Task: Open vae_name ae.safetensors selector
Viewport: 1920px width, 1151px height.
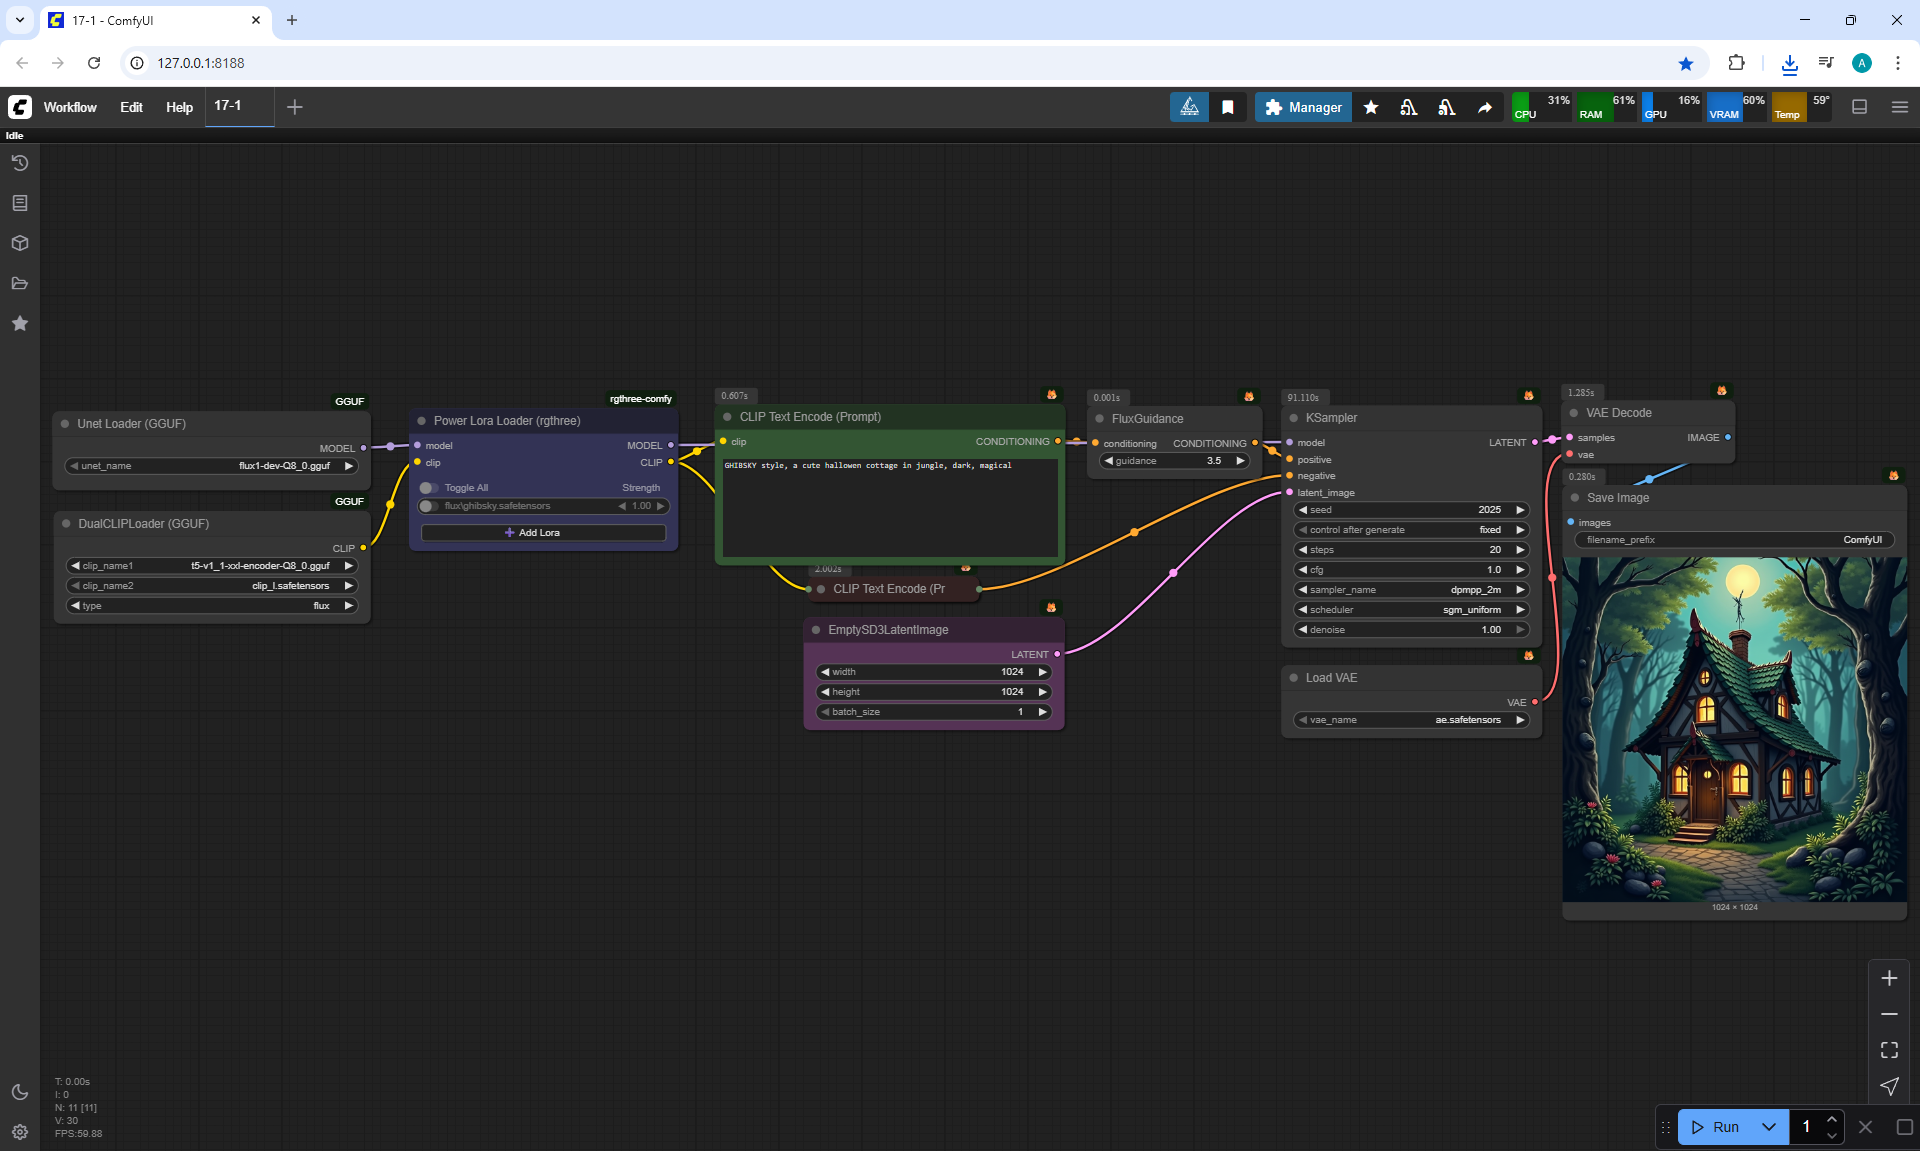Action: pyautogui.click(x=1410, y=720)
